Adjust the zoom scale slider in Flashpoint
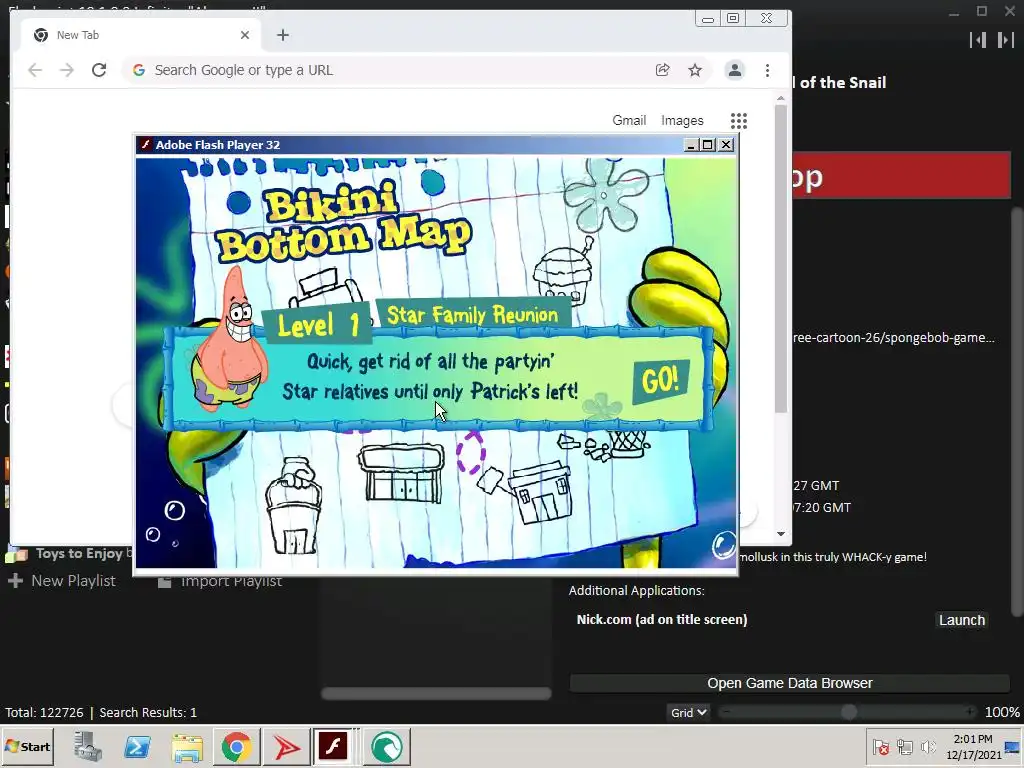This screenshot has height=768, width=1024. point(848,712)
